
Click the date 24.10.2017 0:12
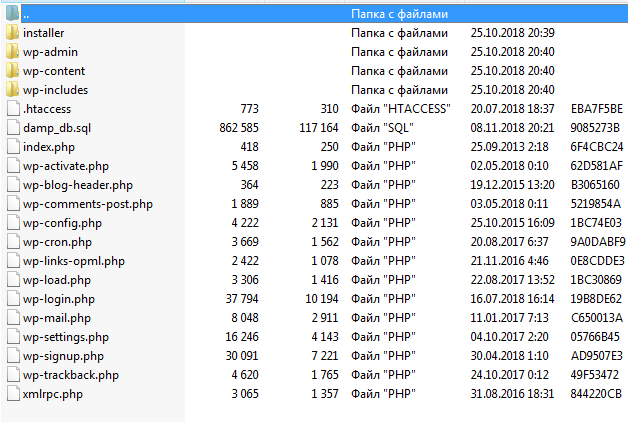(x=509, y=375)
